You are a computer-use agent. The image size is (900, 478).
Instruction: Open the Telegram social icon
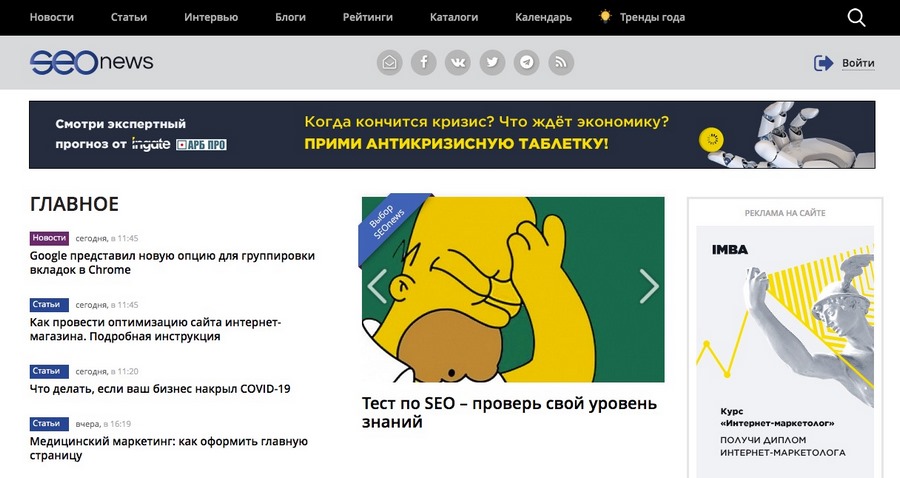pos(526,62)
